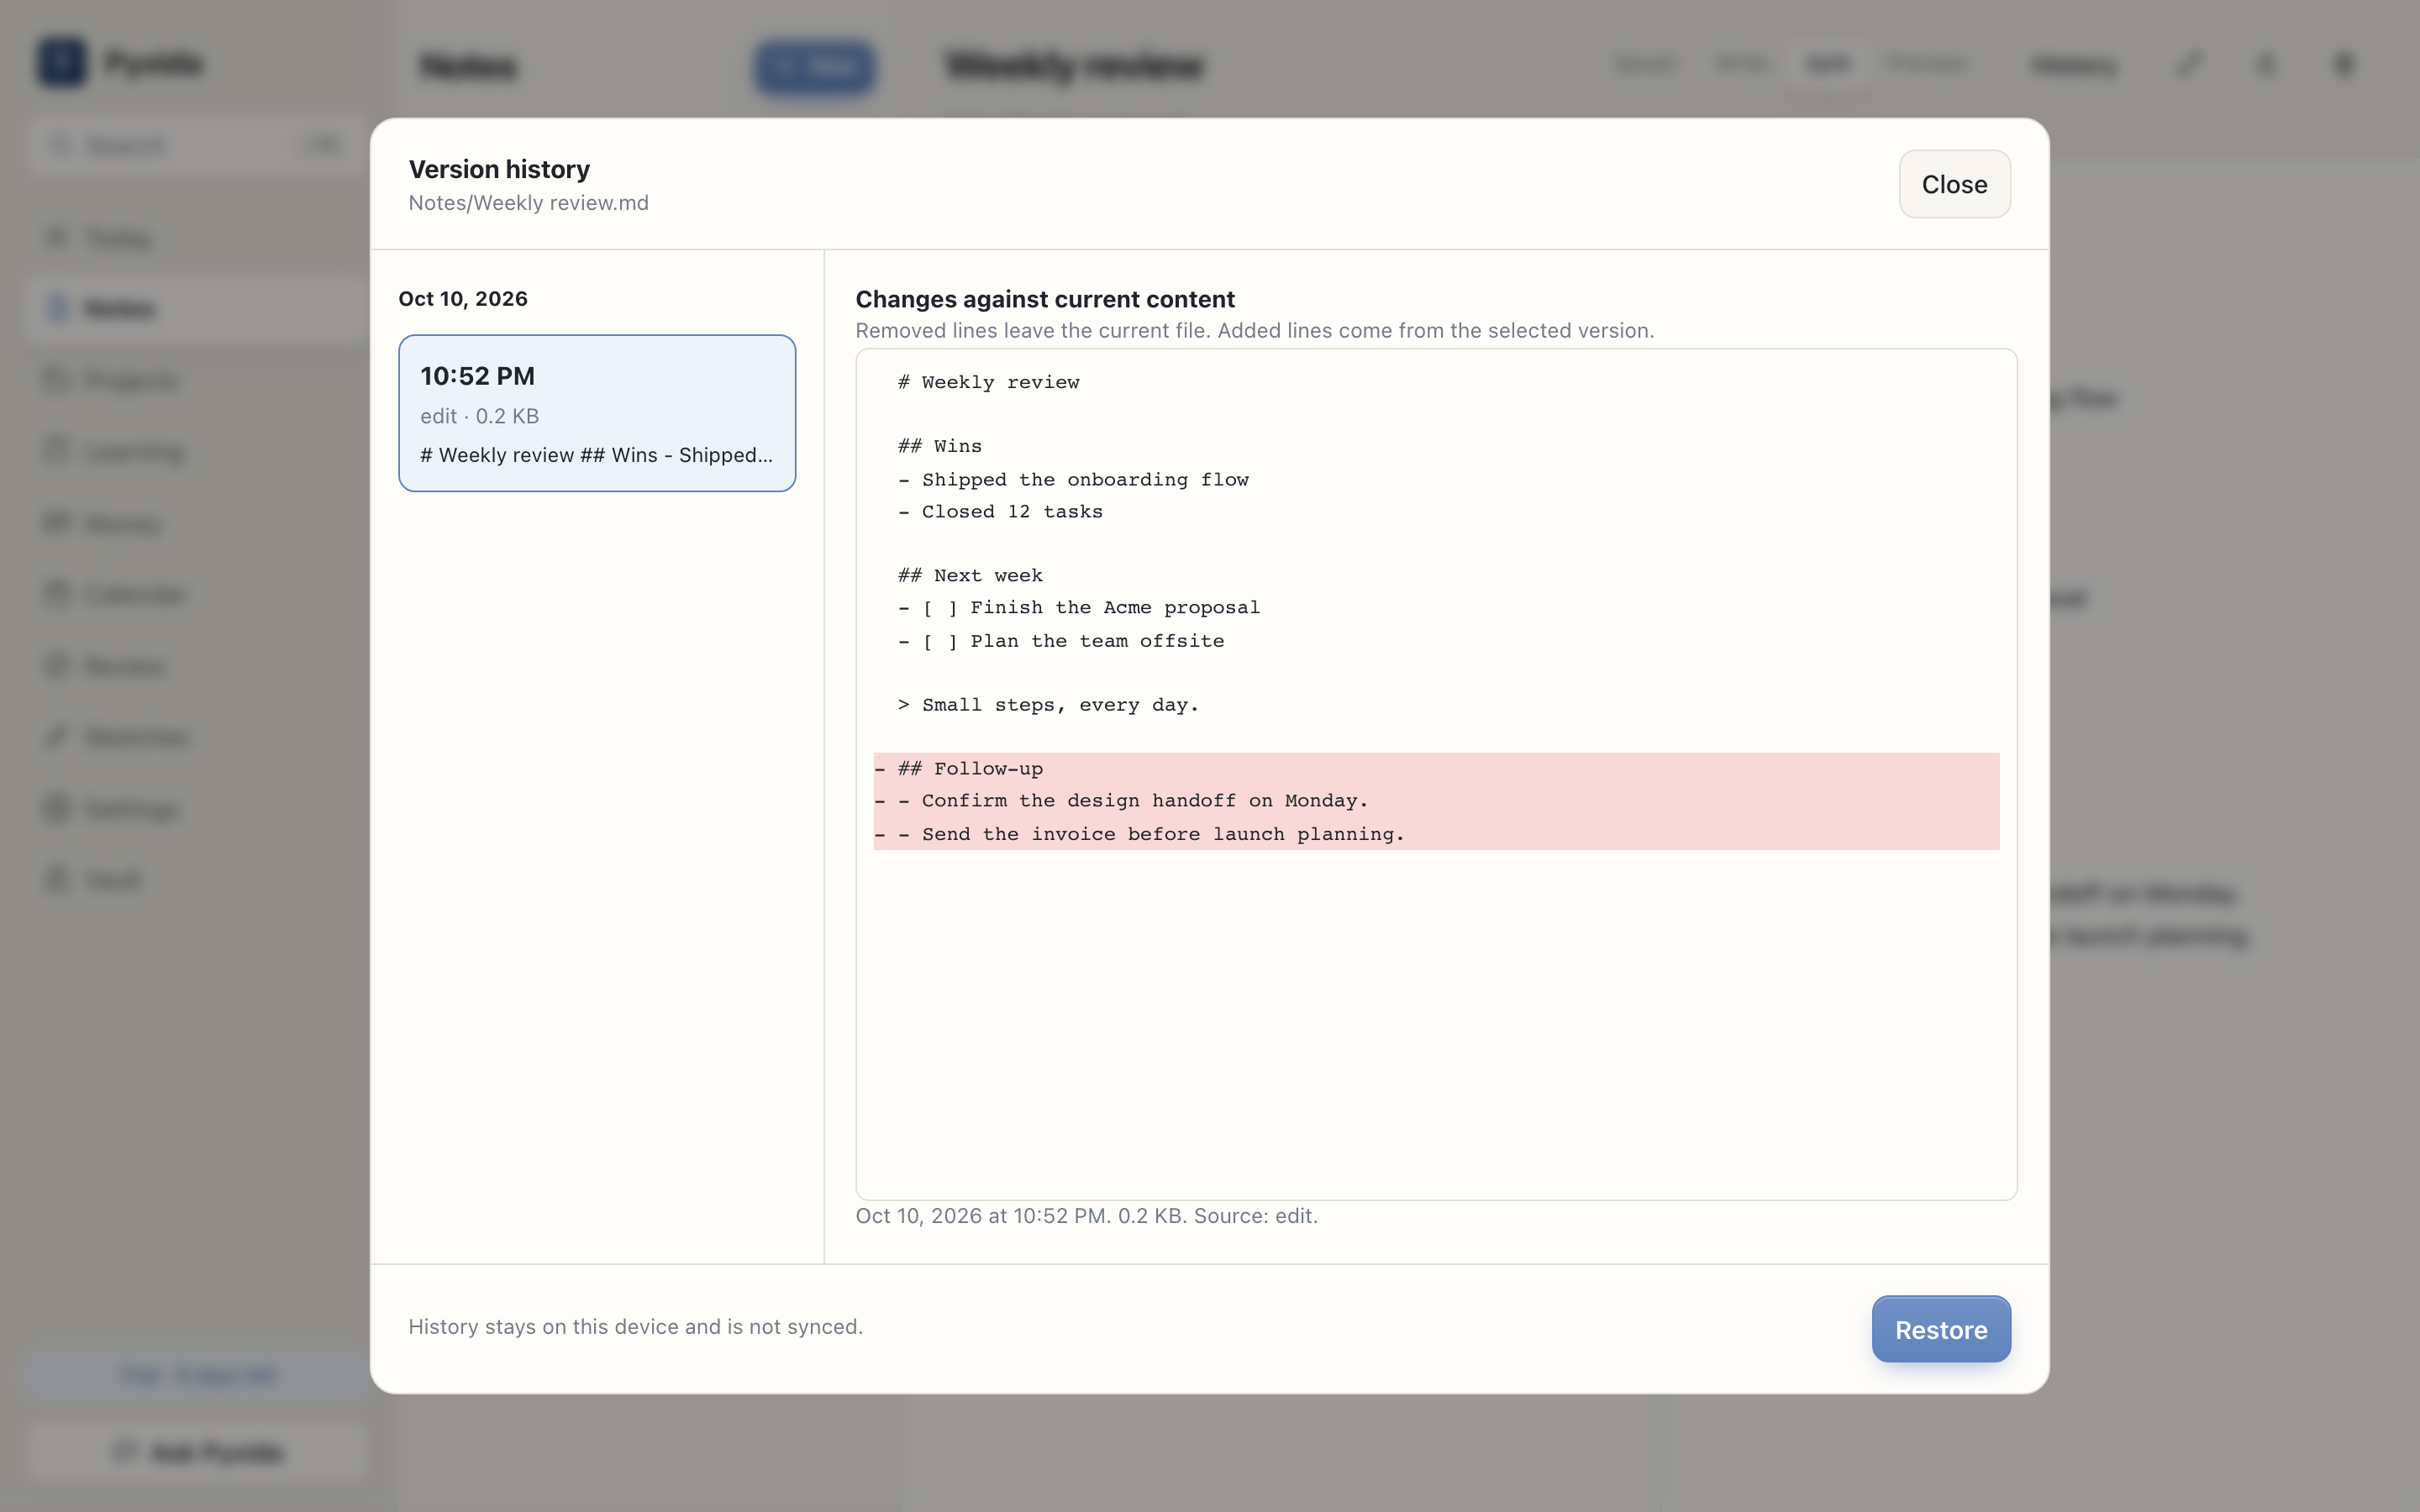This screenshot has height=1512, width=2420.
Task: Click the 'Closed 12 tasks' diff line
Action: pyautogui.click(x=1436, y=511)
